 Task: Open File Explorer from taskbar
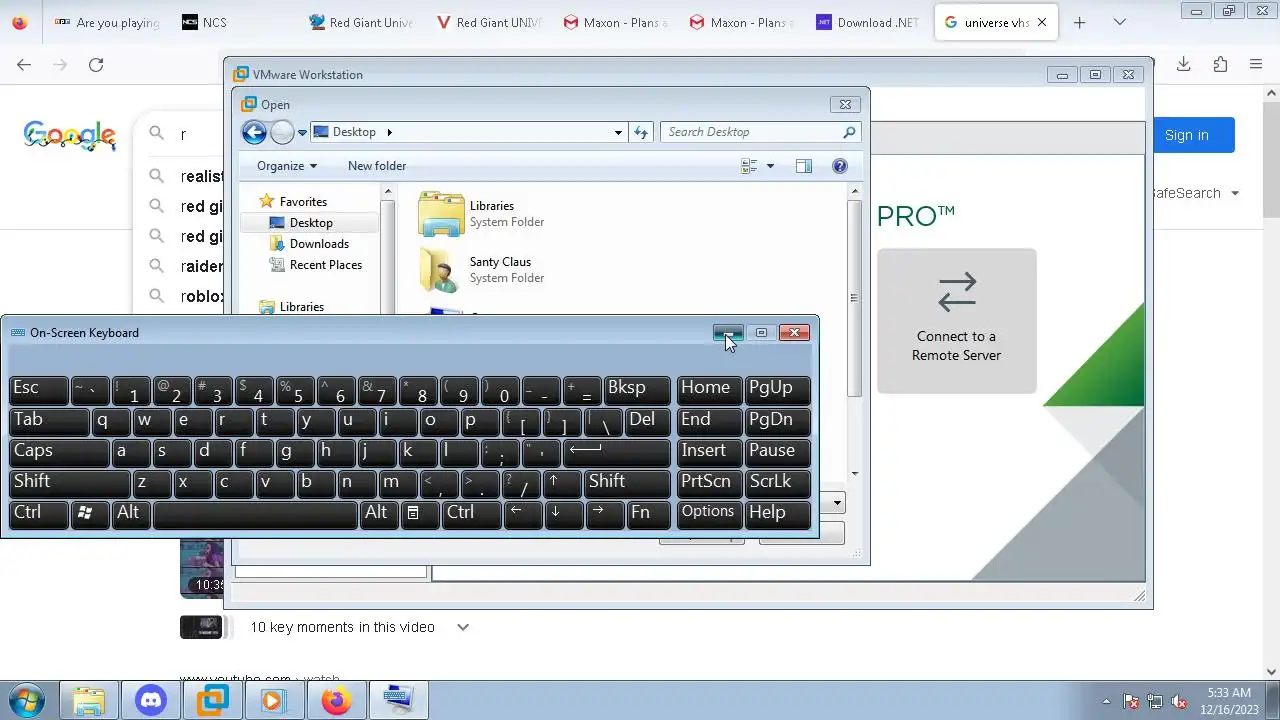pyautogui.click(x=89, y=700)
